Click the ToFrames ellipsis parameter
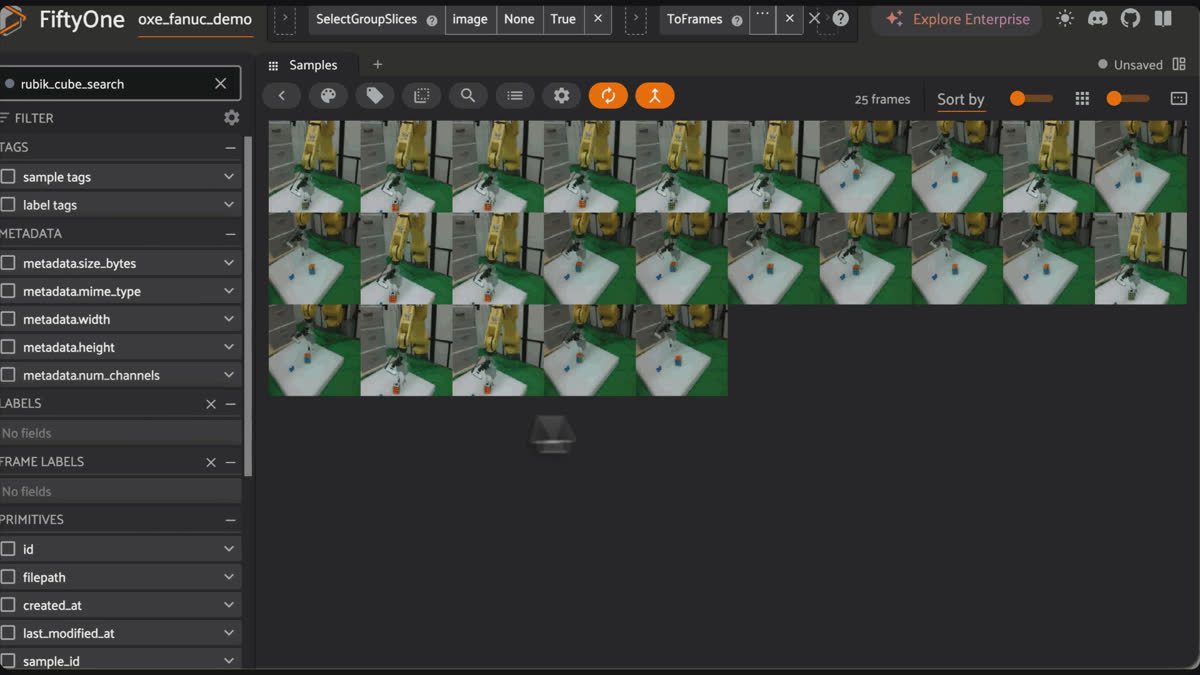Image resolution: width=1200 pixels, height=675 pixels. [762, 19]
